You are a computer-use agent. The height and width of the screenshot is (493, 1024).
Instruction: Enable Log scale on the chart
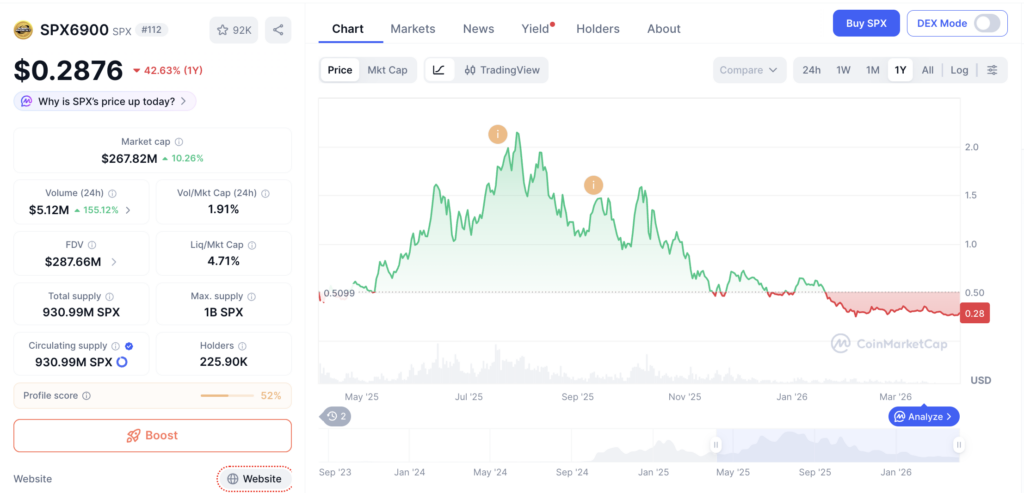(959, 70)
